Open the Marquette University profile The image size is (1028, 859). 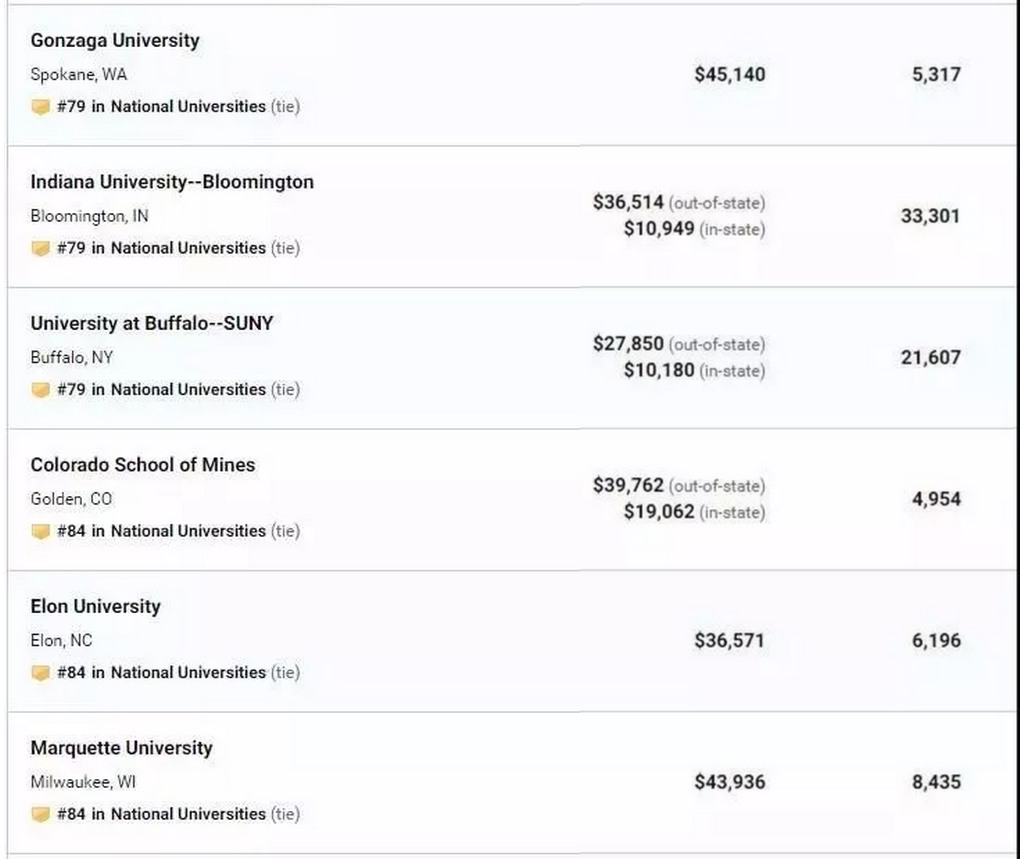click(121, 748)
